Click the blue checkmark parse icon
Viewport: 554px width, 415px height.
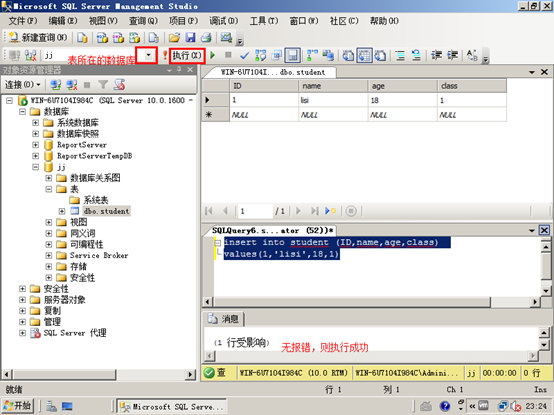tap(244, 55)
